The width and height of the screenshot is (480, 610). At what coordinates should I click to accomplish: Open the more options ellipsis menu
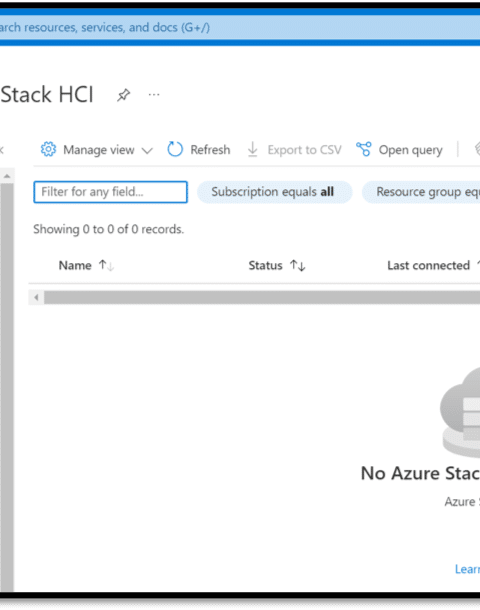tap(154, 95)
